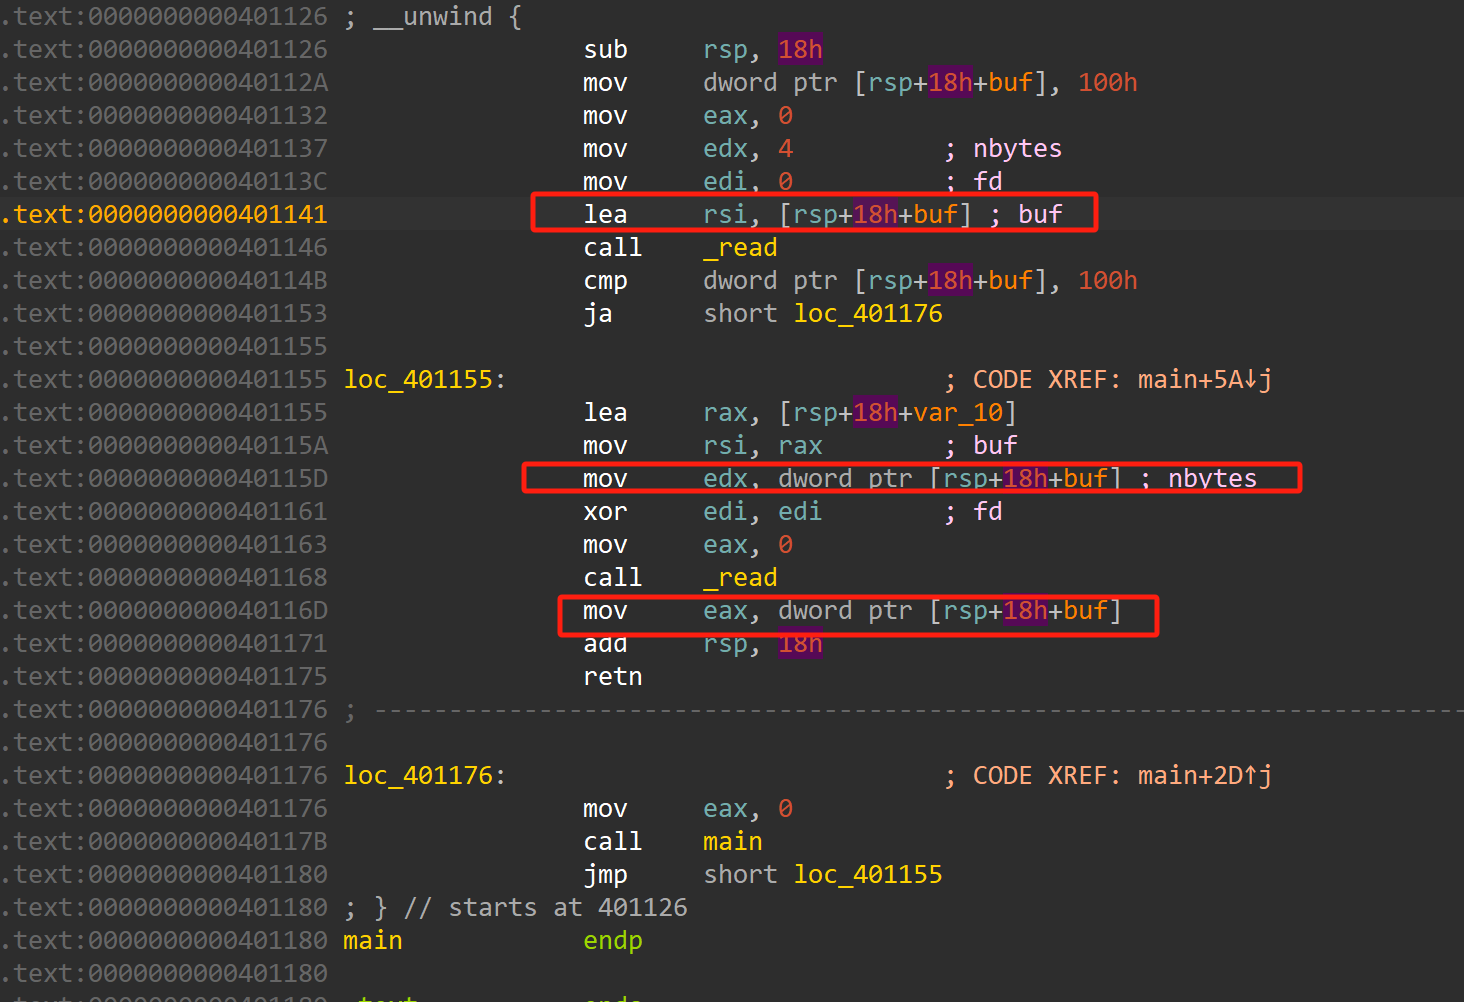Viewport: 1464px width, 1002px height.
Task: Select the address .text:000000000040112A
Action: point(164,82)
